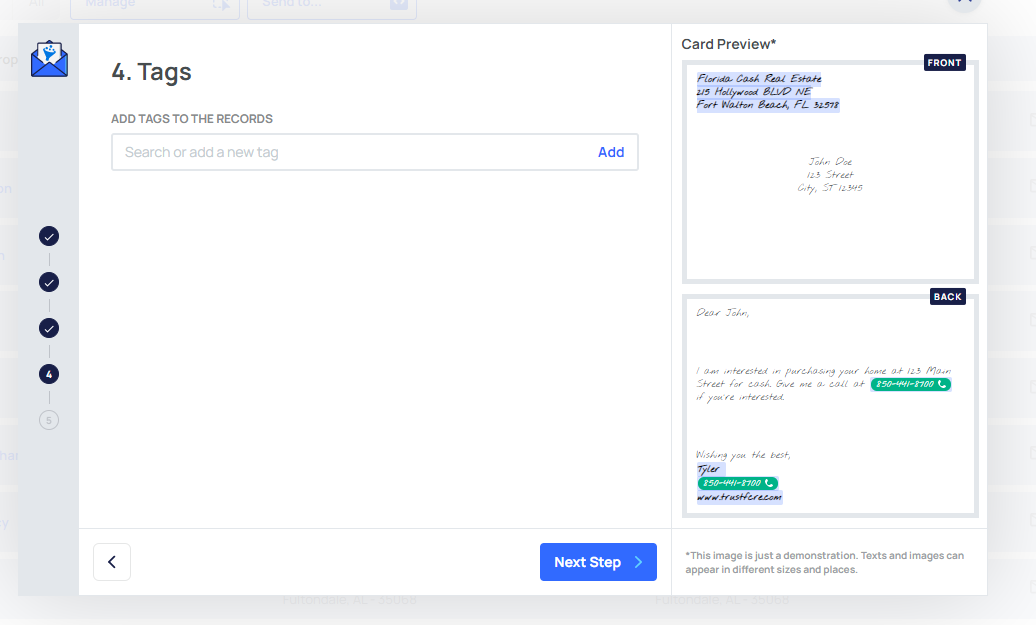
Task: Go to completed step one checkmark
Action: 49,236
